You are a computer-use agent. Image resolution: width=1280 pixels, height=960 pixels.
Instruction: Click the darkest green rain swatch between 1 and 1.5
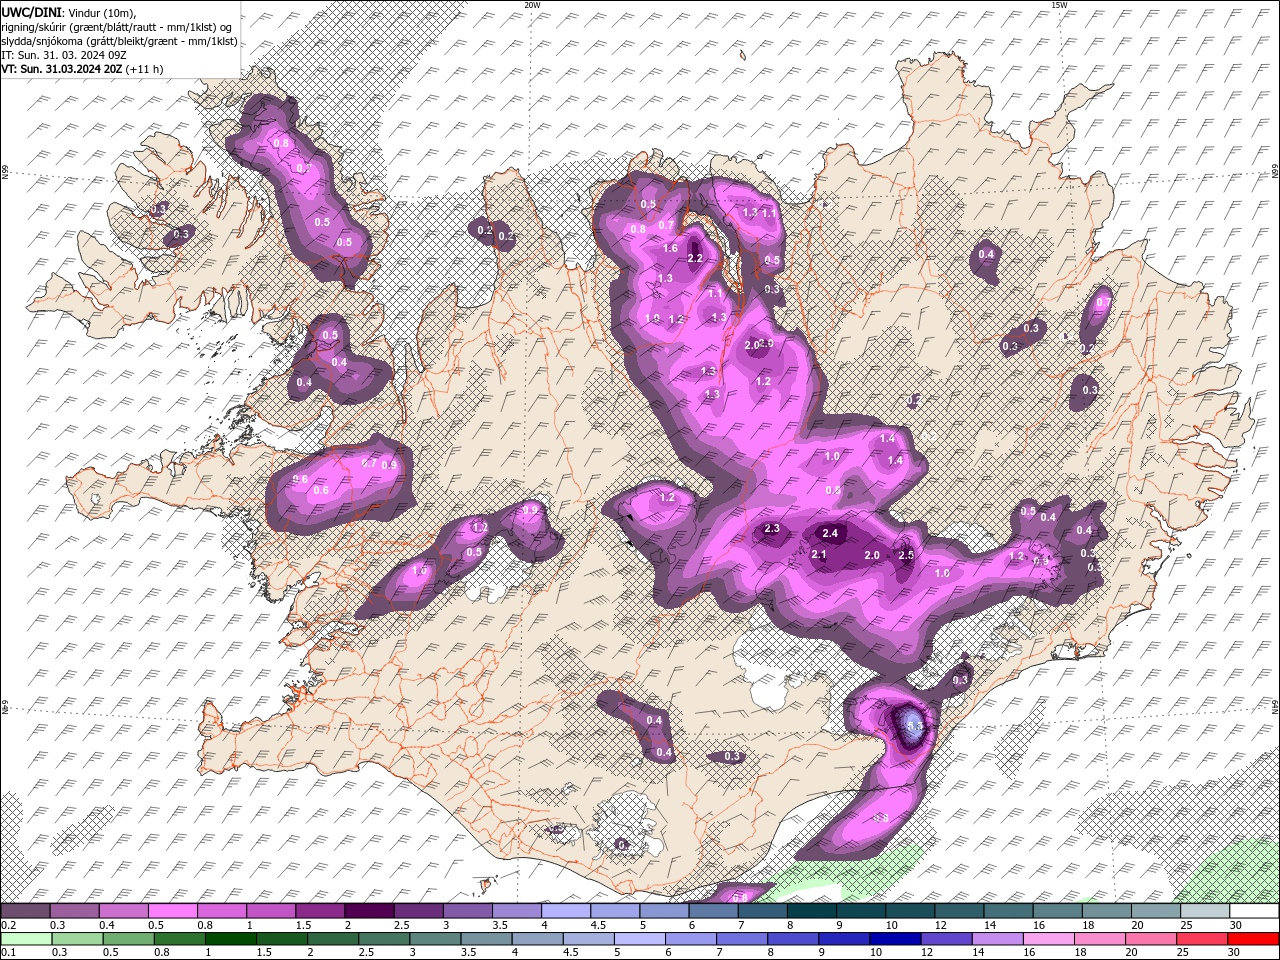pyautogui.click(x=230, y=939)
